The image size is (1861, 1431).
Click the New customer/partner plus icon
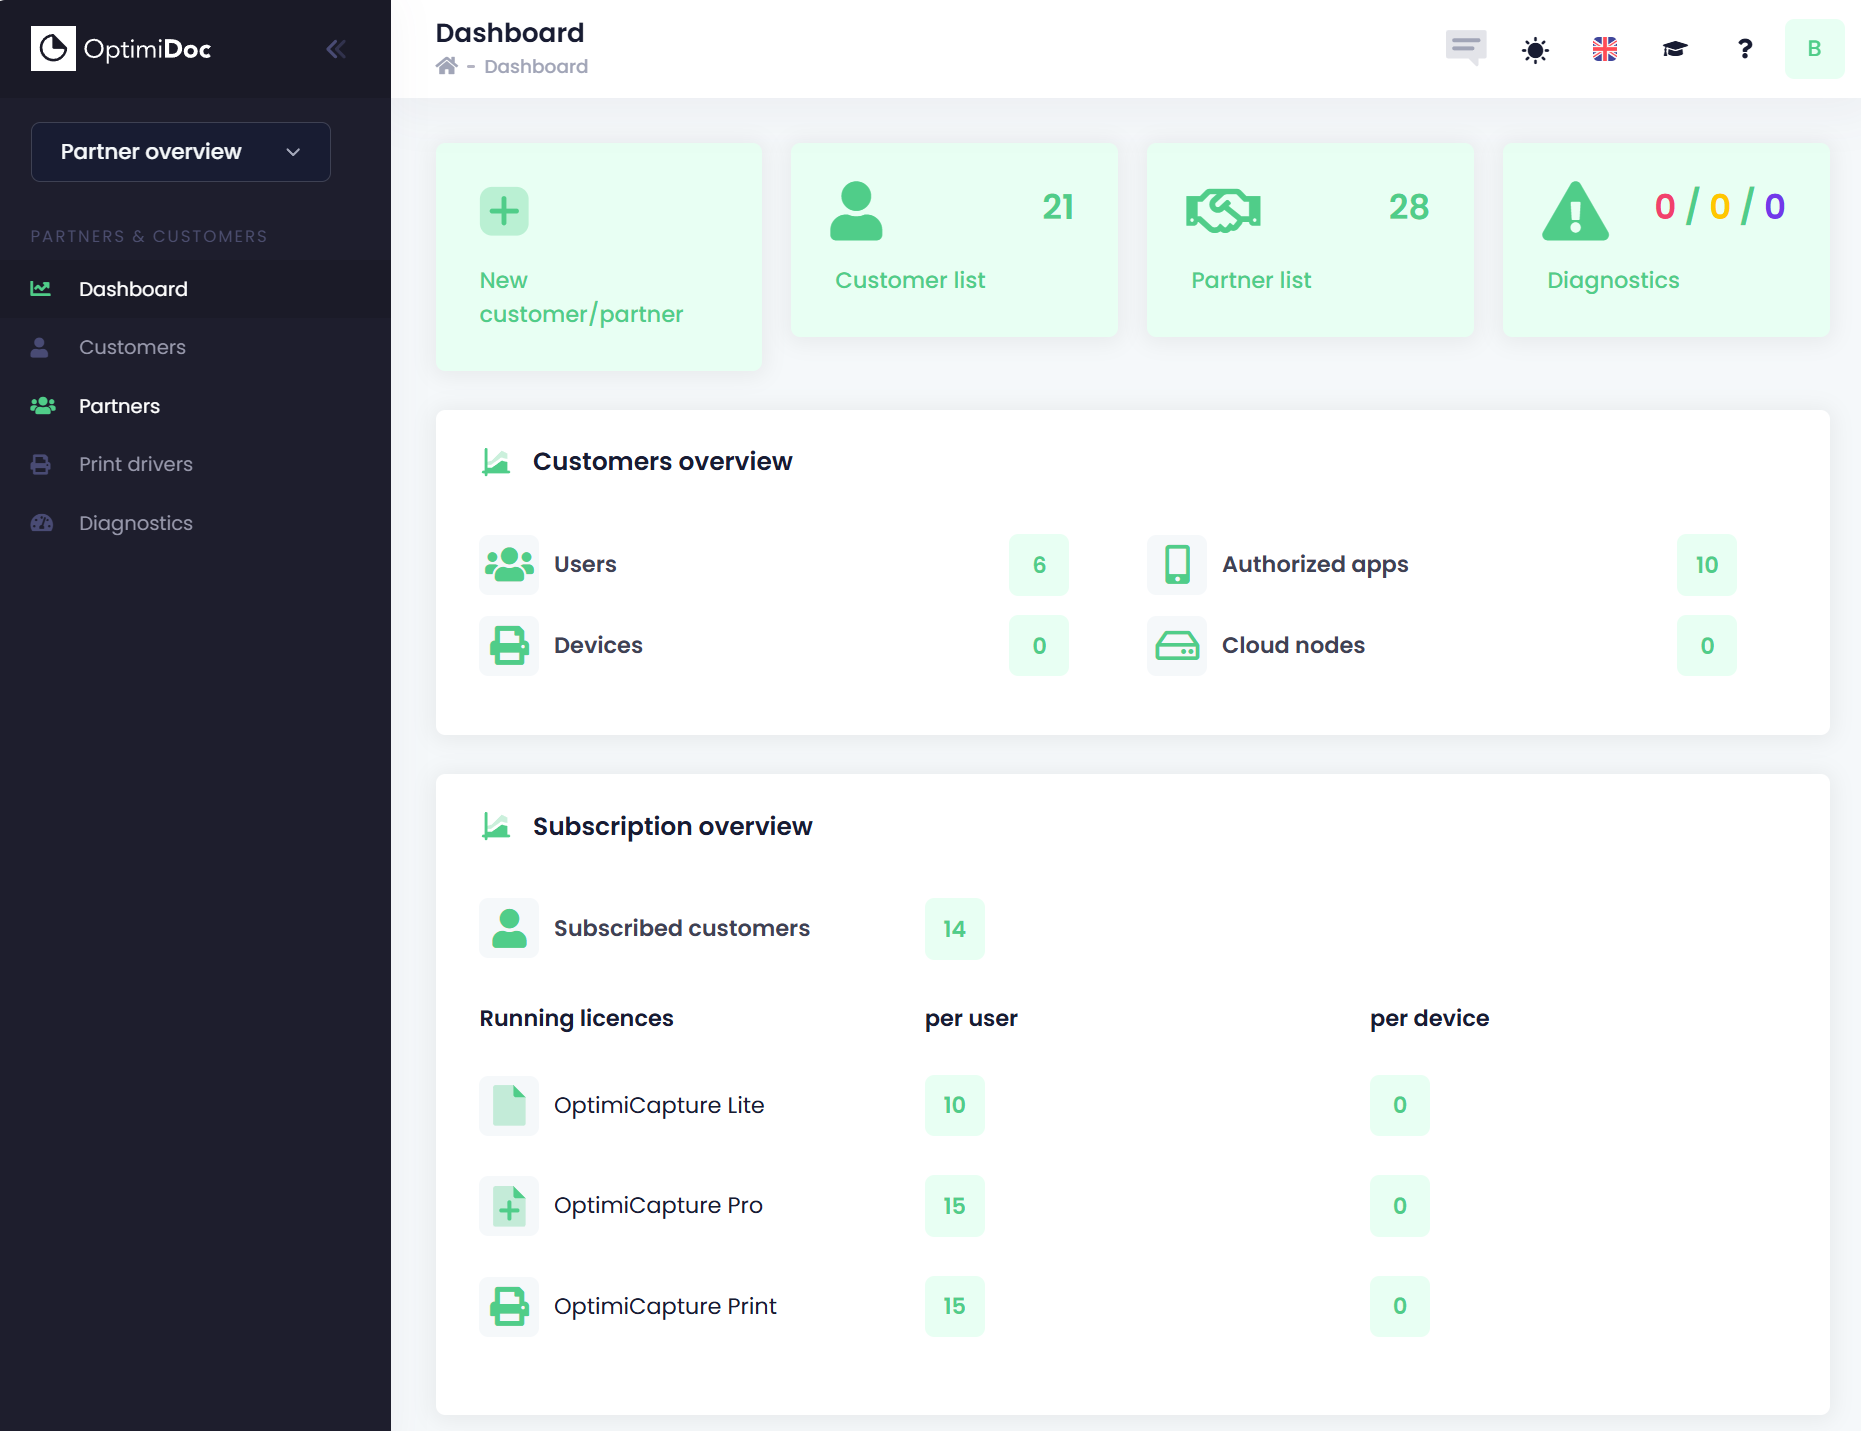504,211
